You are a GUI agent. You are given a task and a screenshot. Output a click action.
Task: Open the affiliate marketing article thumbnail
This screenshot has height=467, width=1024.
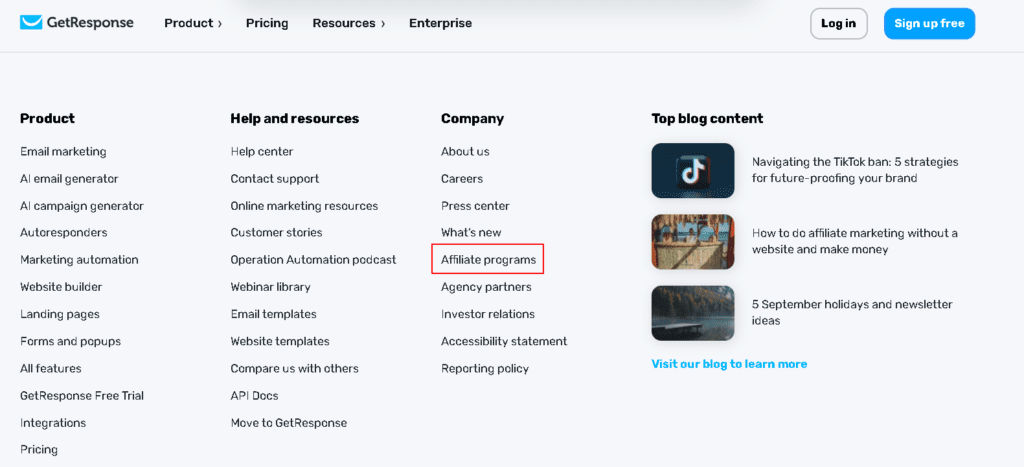tap(693, 242)
